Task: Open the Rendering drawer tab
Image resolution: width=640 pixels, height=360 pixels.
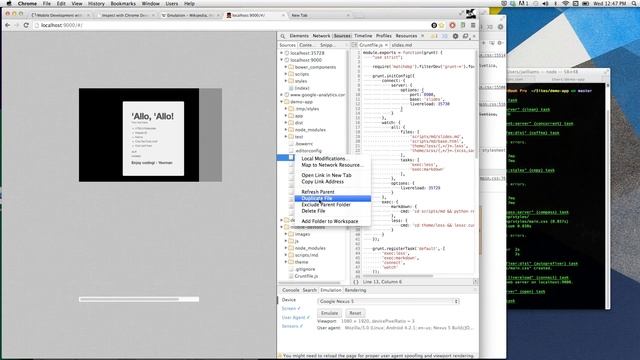Action: pos(355,290)
